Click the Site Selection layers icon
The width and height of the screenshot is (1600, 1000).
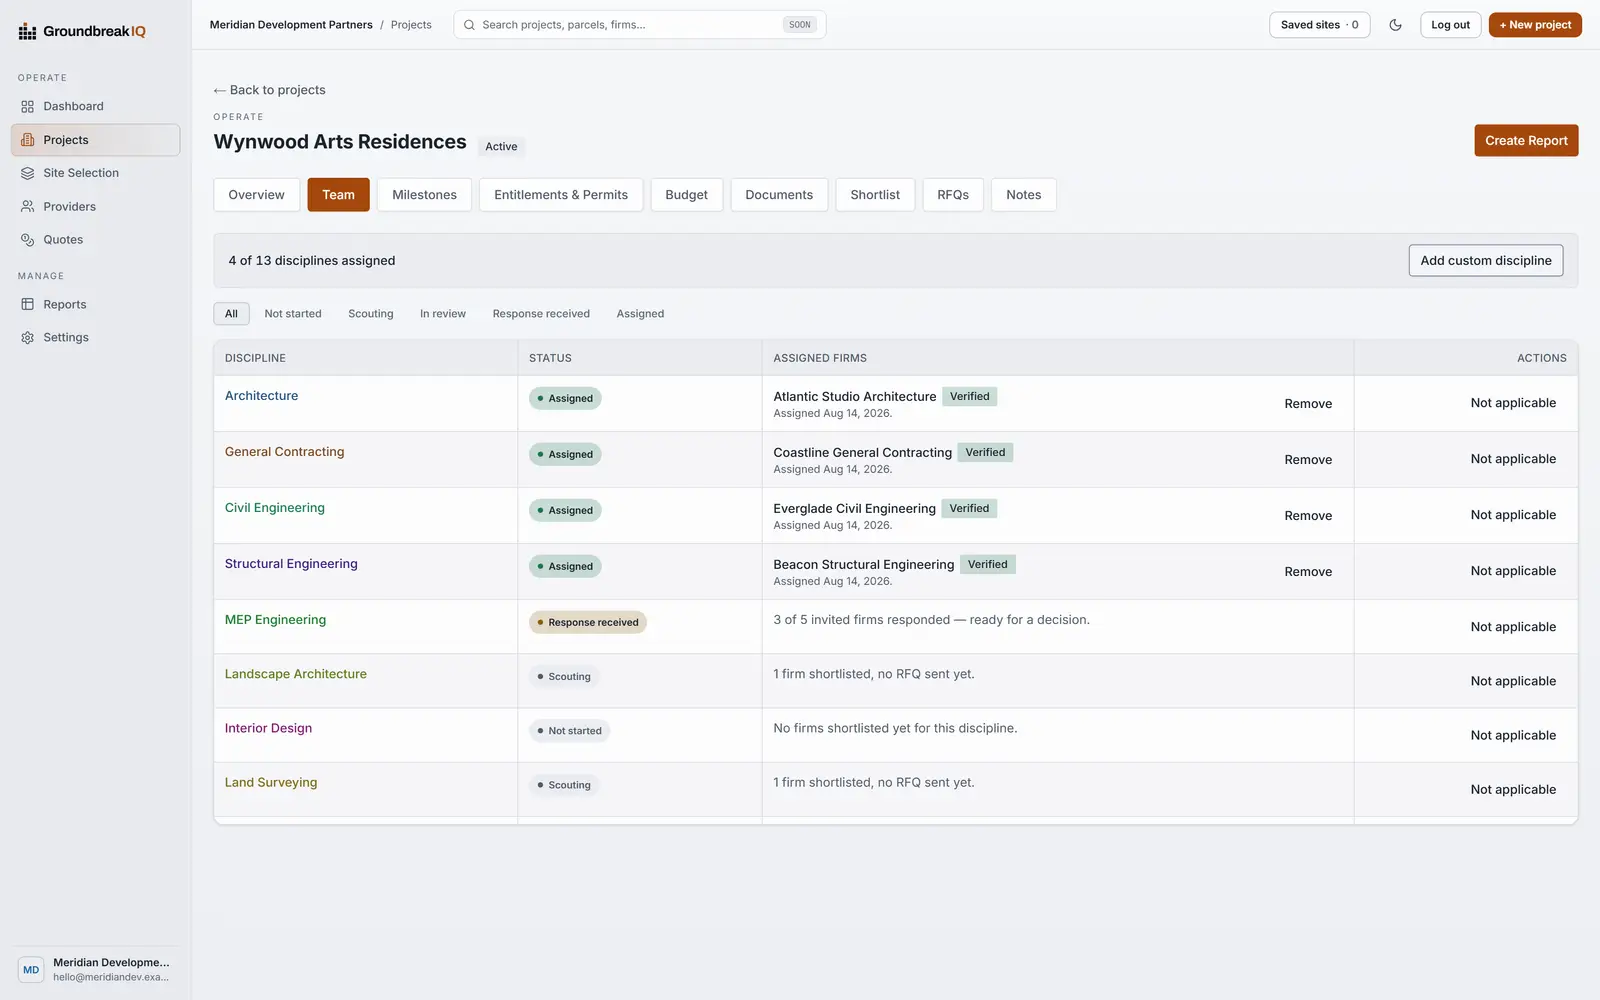tap(28, 173)
